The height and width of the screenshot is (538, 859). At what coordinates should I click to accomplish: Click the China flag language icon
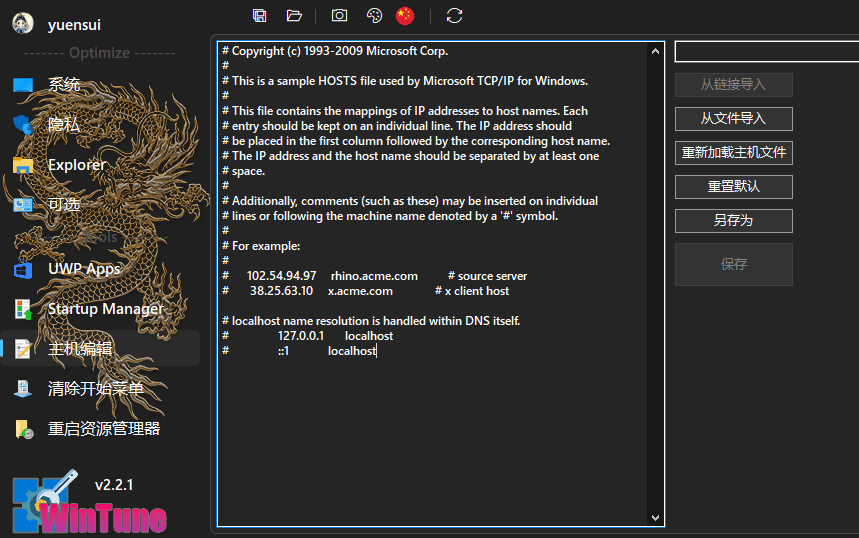[x=405, y=16]
